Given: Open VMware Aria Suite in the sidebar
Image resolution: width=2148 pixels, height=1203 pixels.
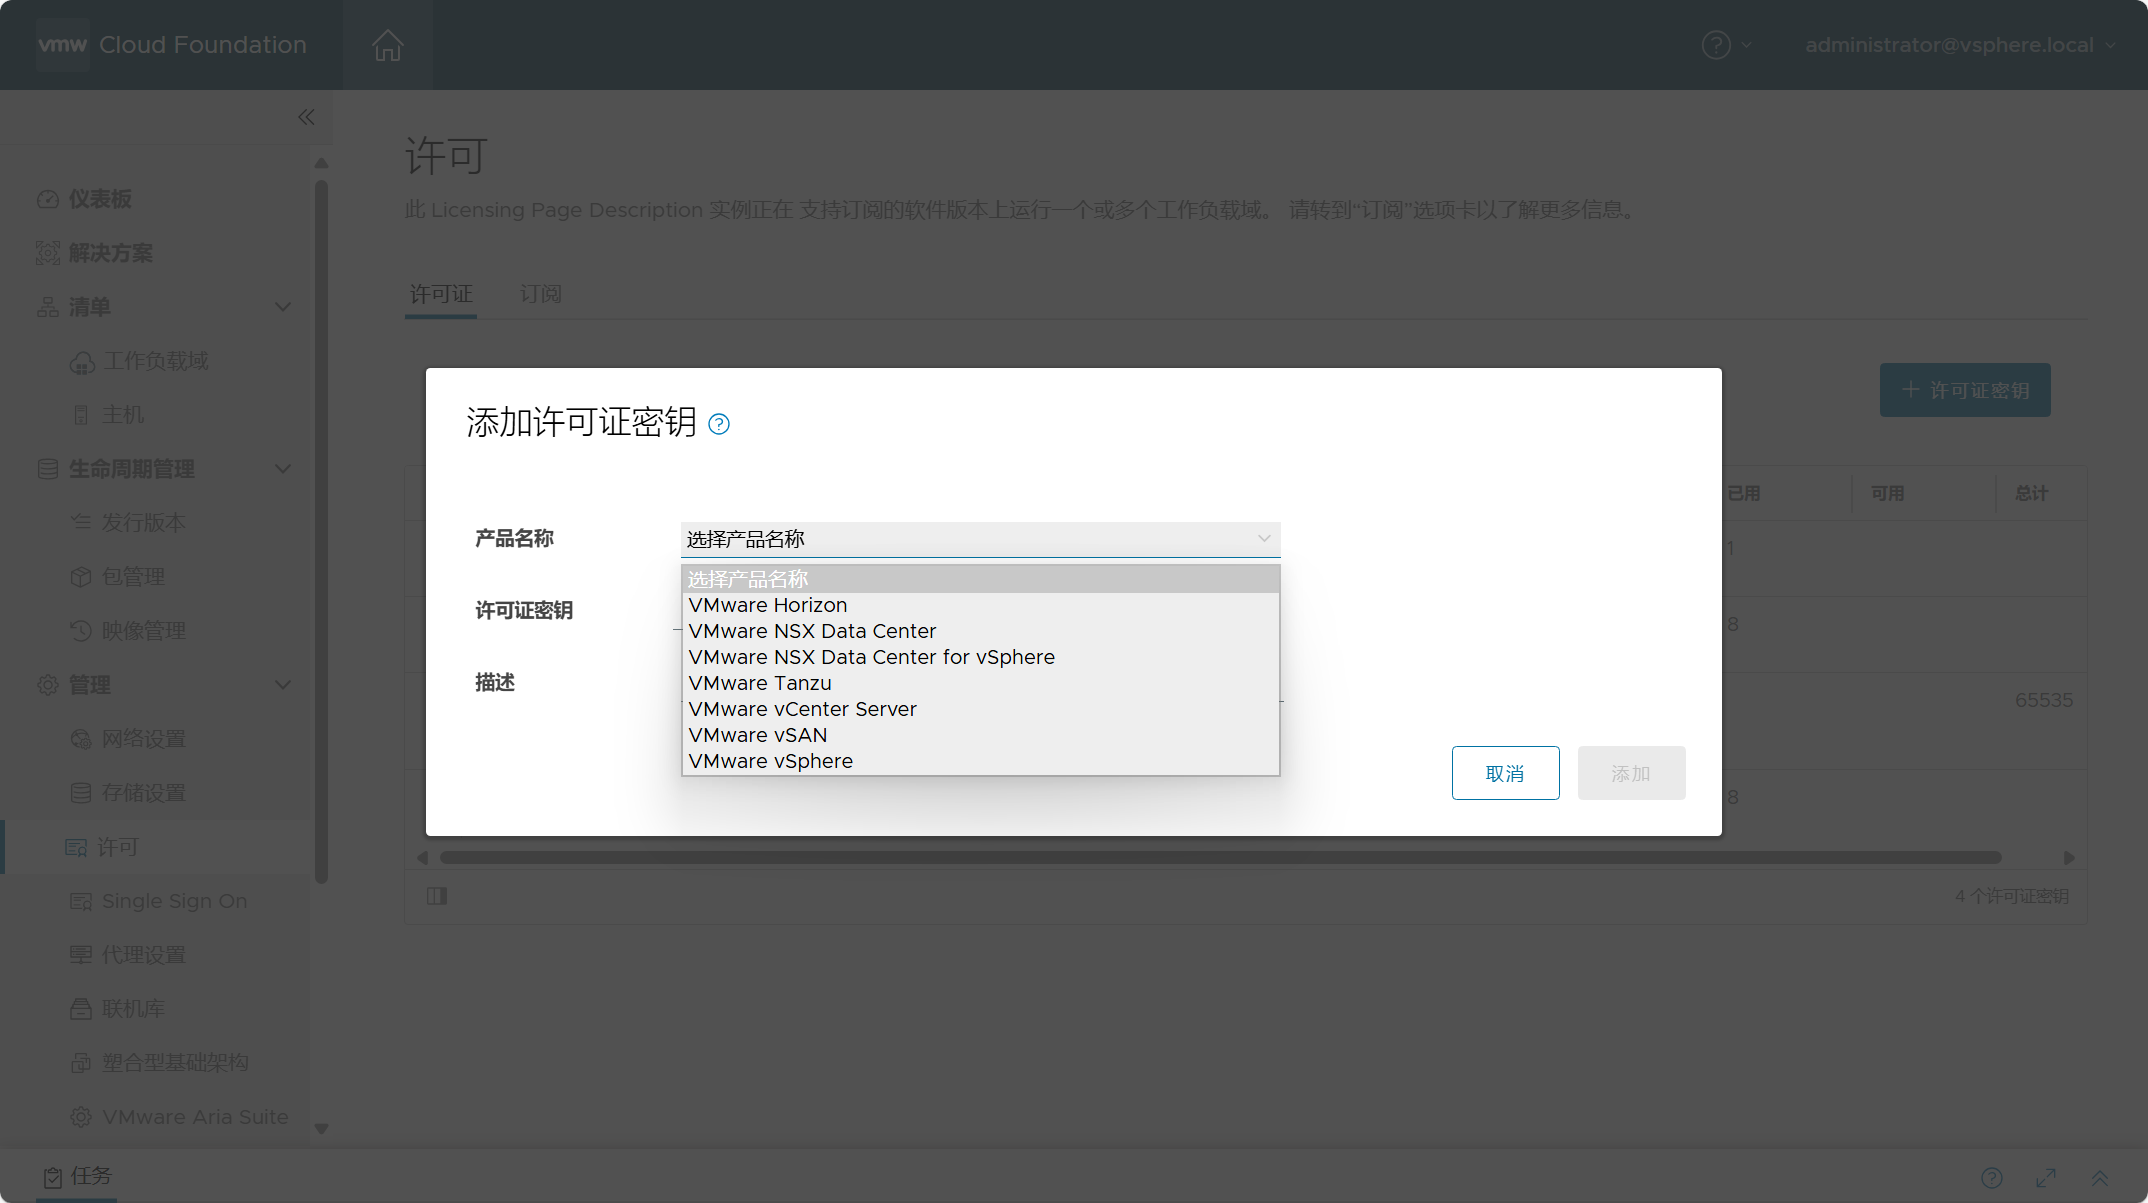Looking at the screenshot, I should pyautogui.click(x=195, y=1117).
